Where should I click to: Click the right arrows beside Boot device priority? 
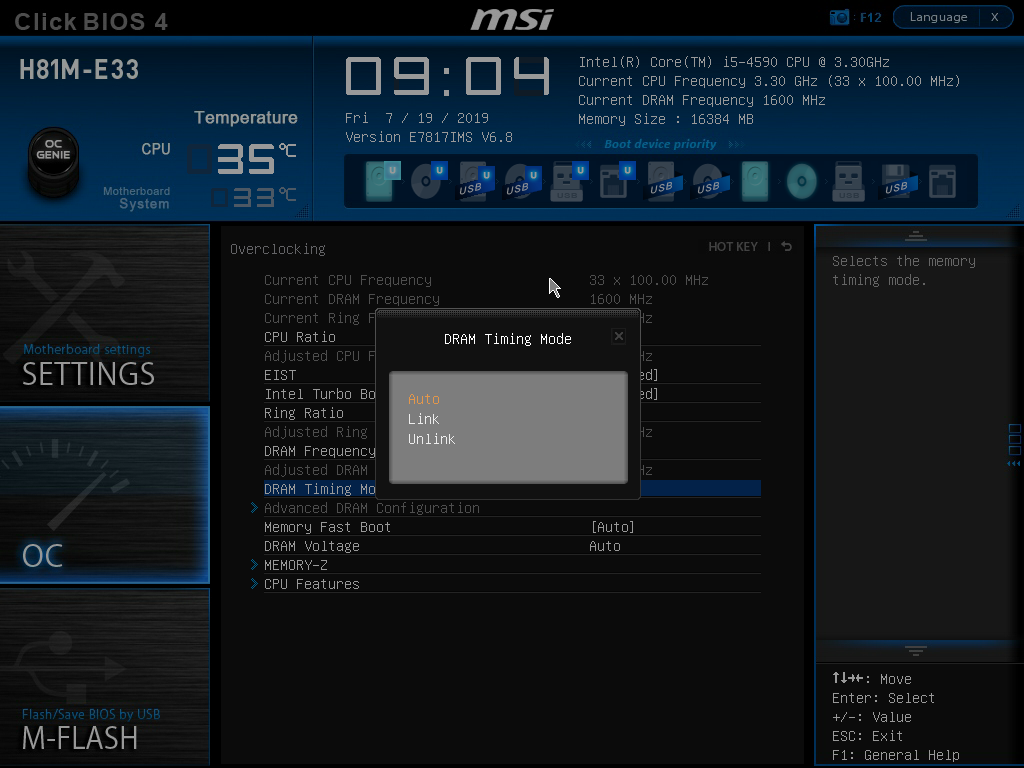coord(735,144)
